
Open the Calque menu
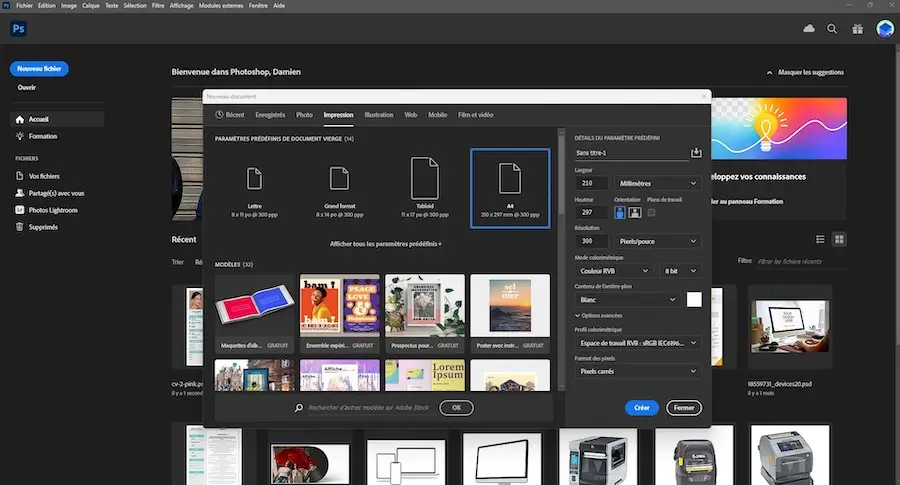(x=90, y=6)
